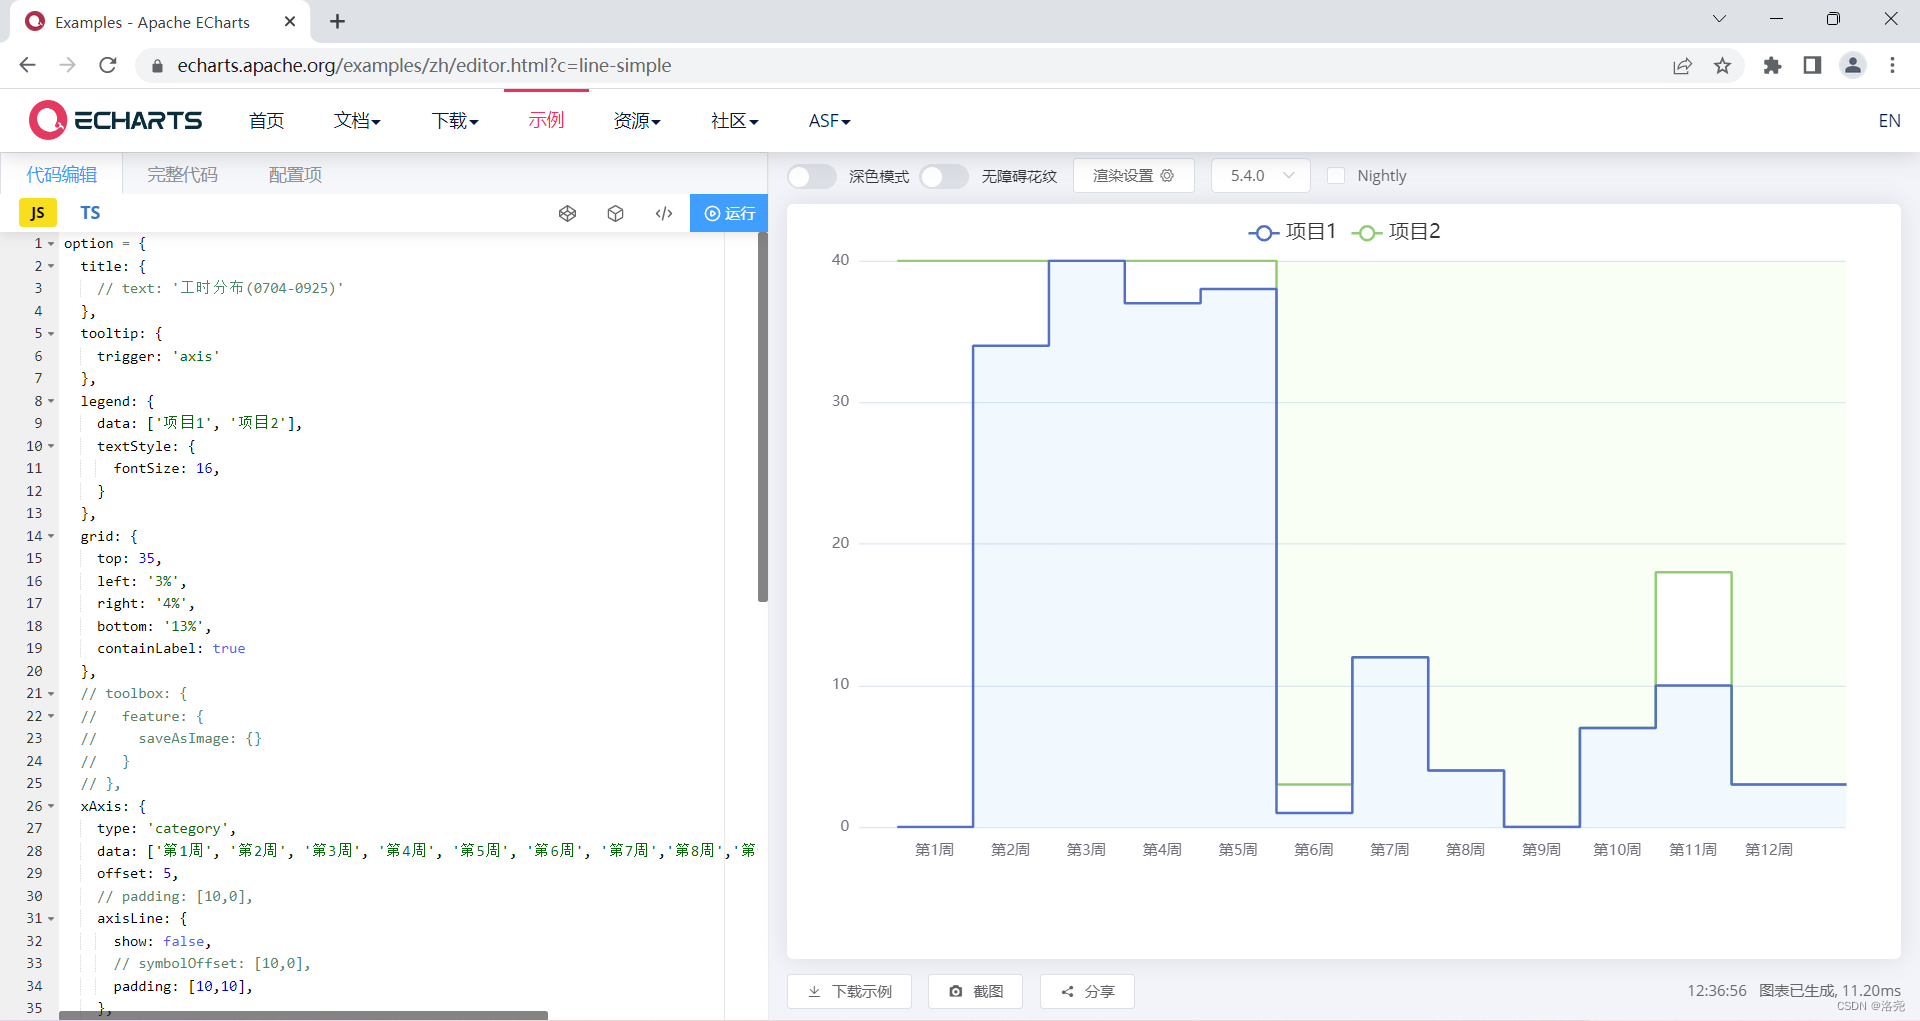Open the 5.4.0 version dropdown
The height and width of the screenshot is (1021, 1920).
[1259, 175]
